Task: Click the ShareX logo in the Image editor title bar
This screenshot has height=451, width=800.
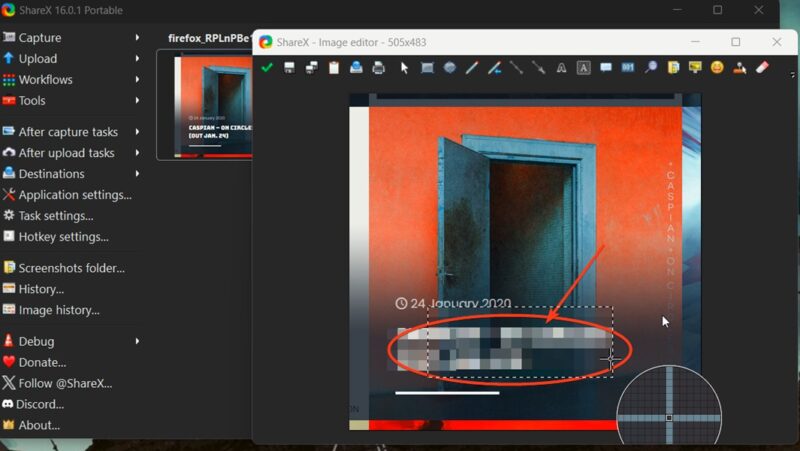Action: coord(265,42)
